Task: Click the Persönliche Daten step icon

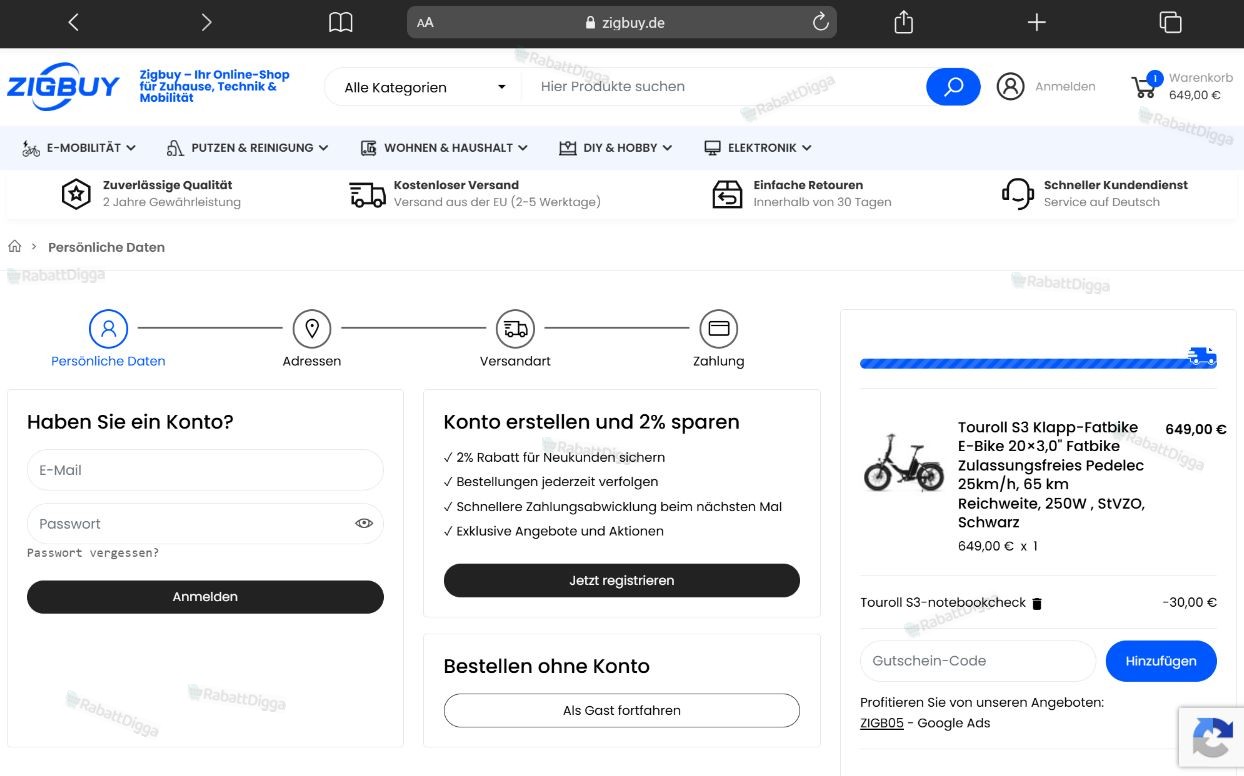Action: coord(108,328)
